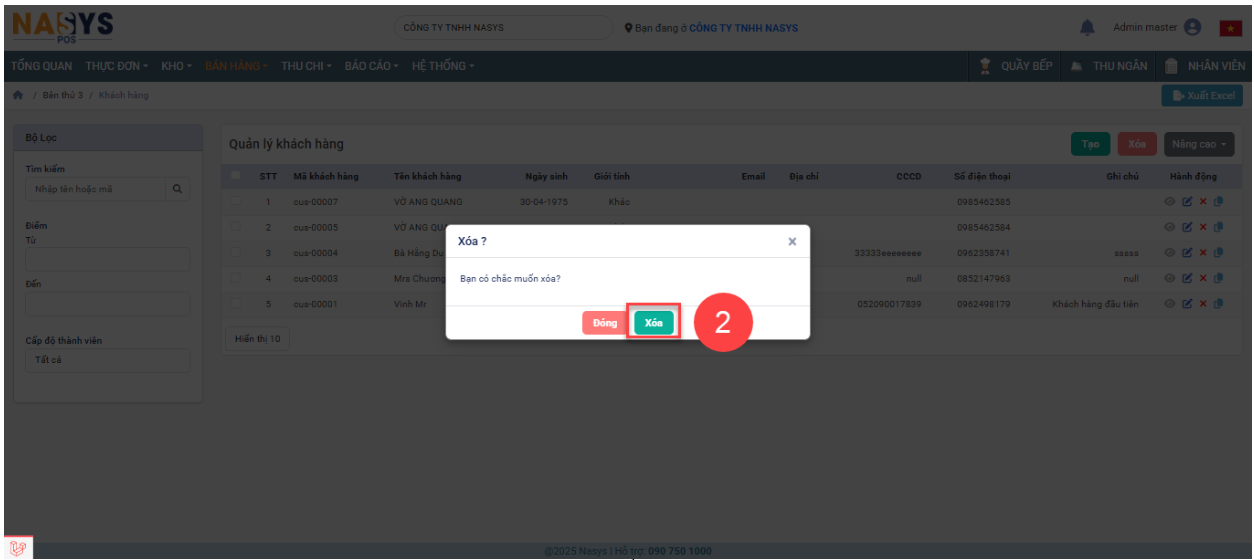Open the Hiển thị 10 page size selector

click(257, 339)
